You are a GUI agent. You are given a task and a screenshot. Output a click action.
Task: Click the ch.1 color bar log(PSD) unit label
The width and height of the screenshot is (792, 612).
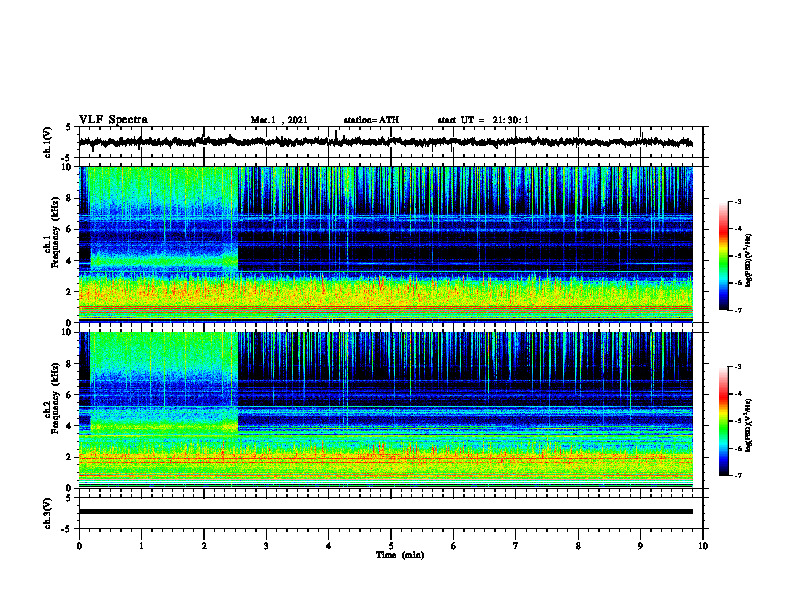[x=749, y=261]
